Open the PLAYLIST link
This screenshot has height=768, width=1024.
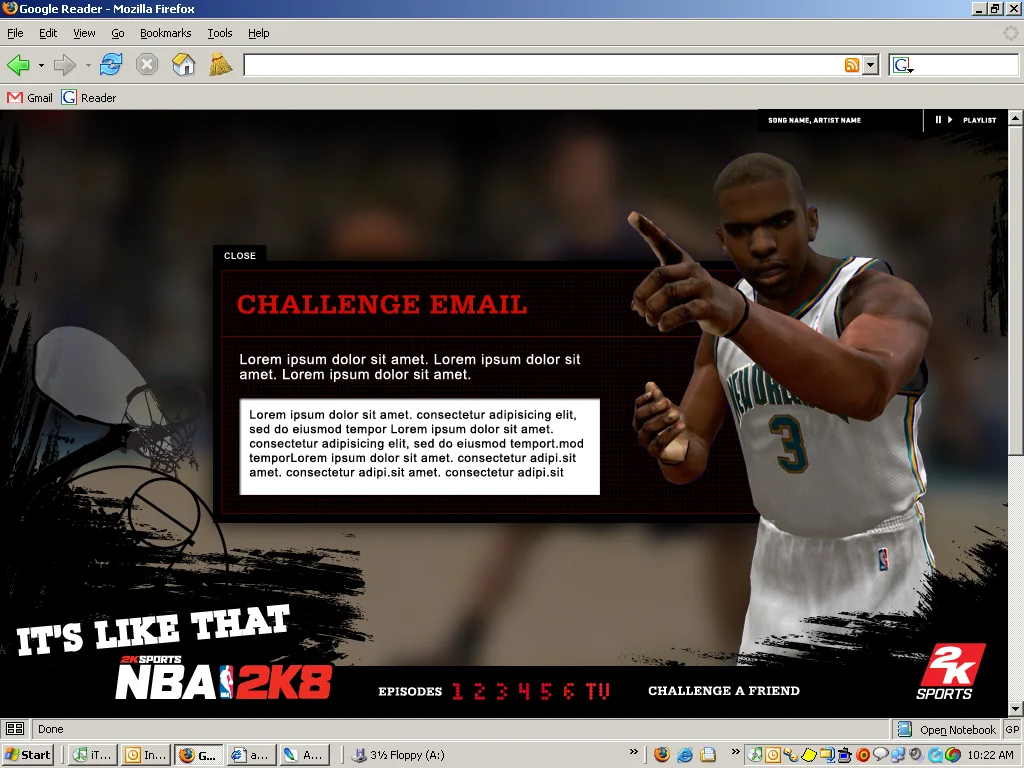980,120
